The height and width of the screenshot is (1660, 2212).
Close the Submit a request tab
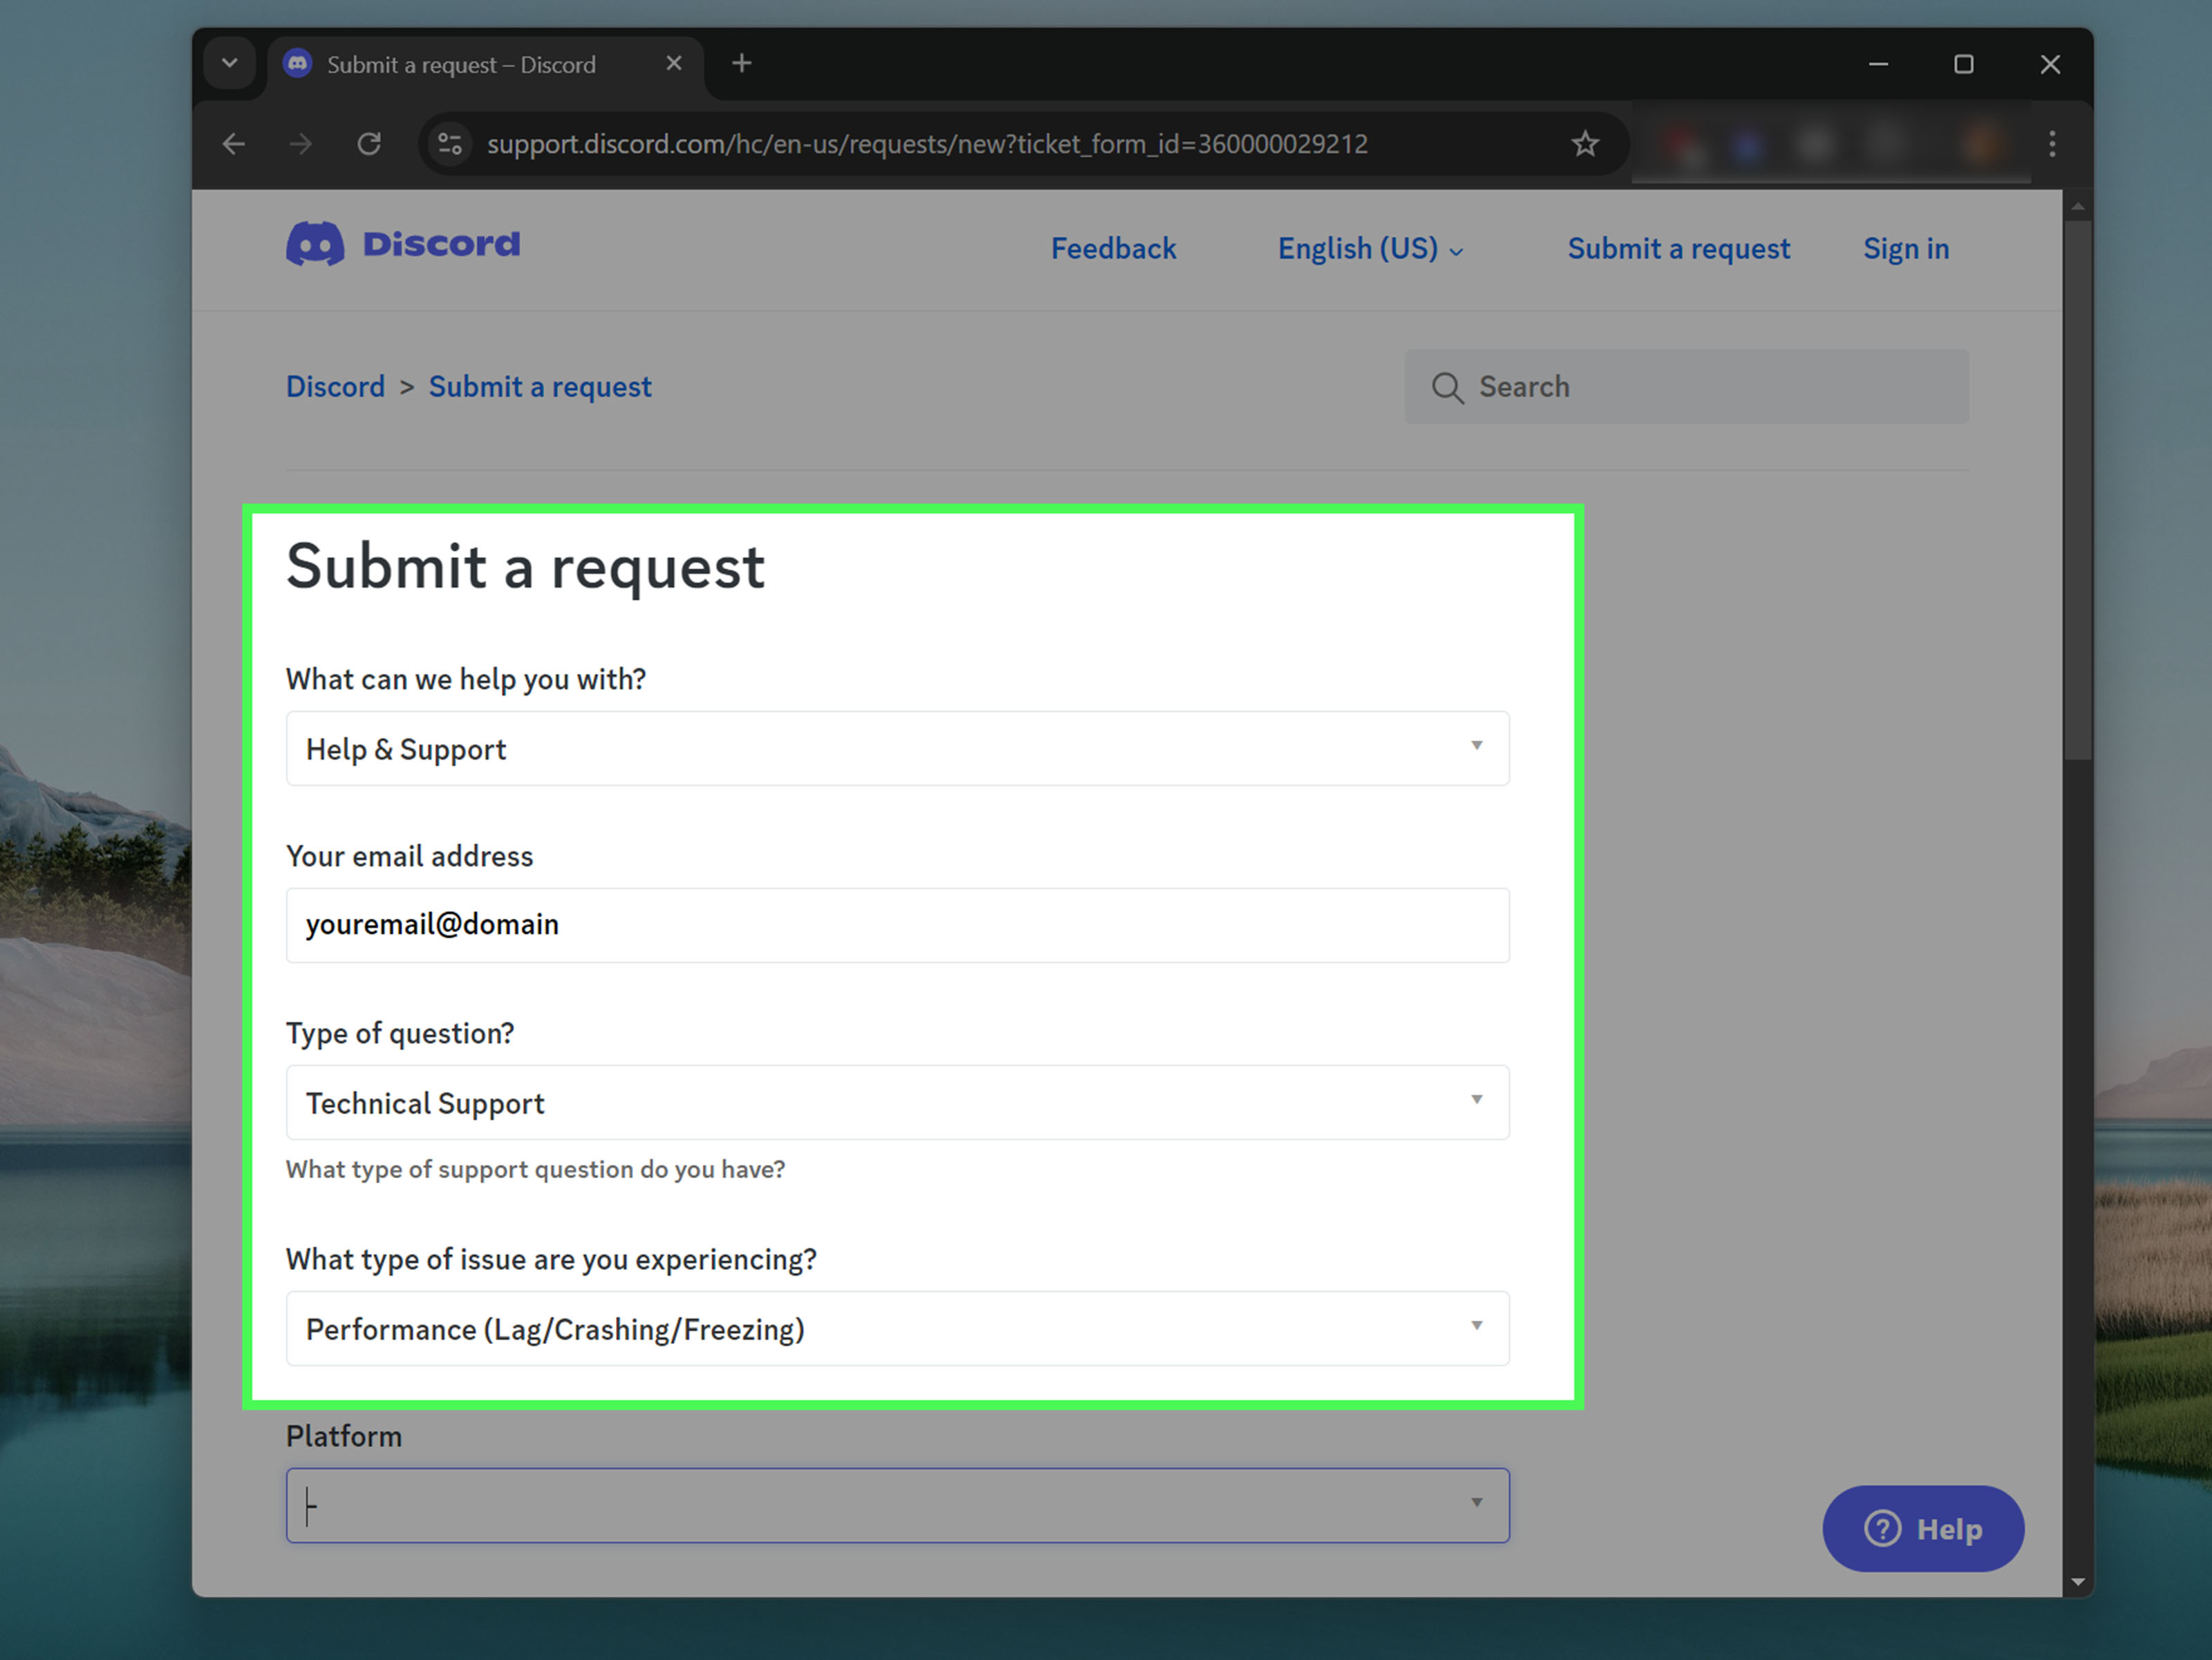(674, 64)
